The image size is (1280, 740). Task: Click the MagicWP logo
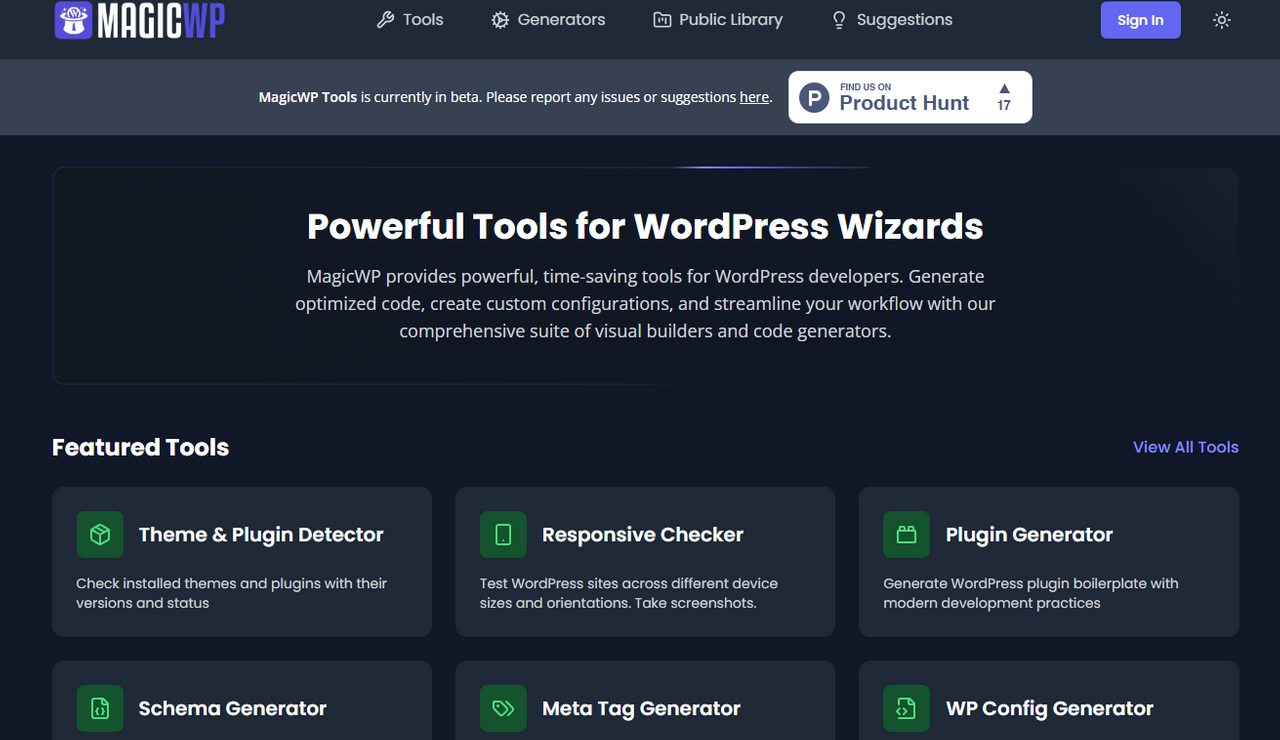click(139, 20)
